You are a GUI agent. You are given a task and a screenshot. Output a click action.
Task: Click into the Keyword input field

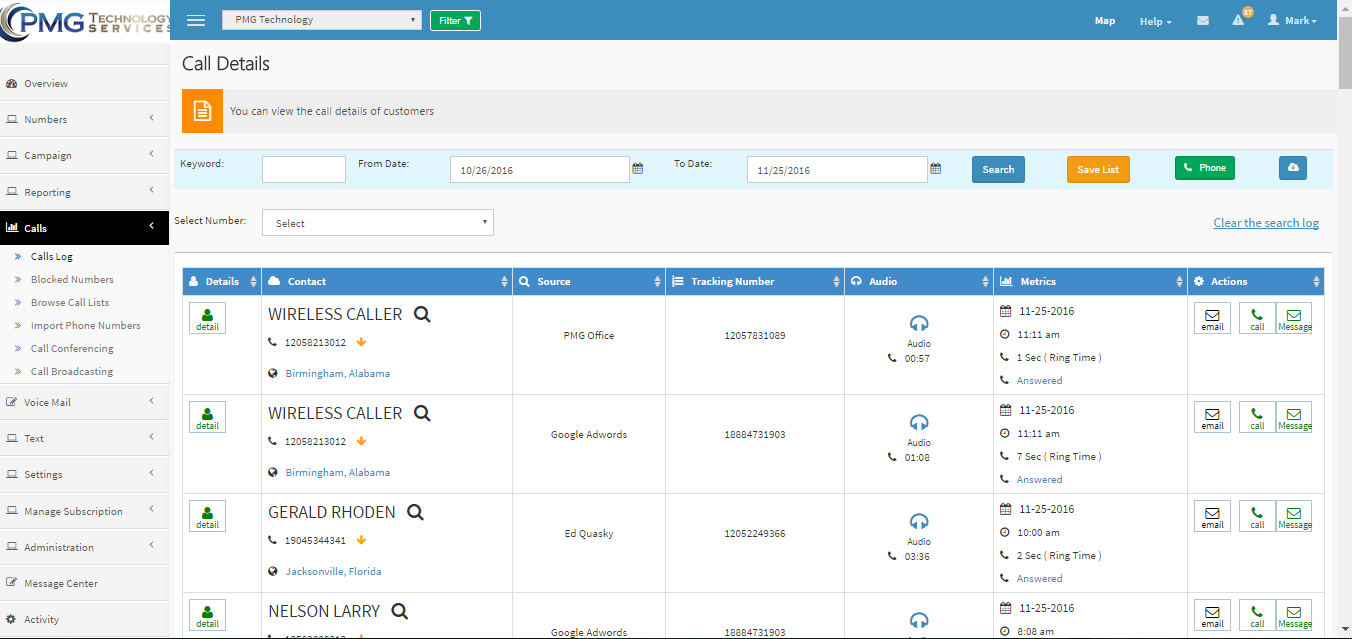(304, 169)
